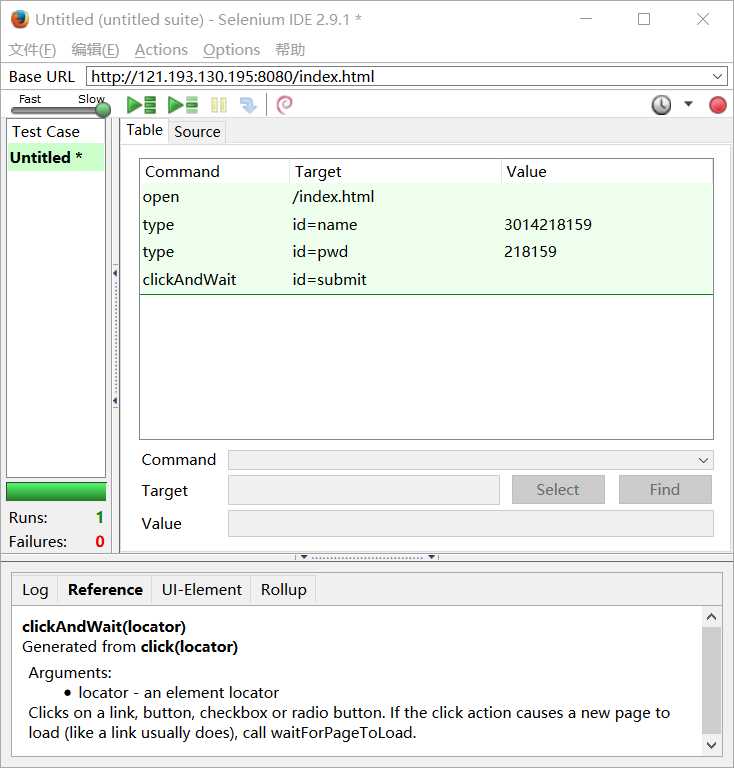
Task: Click the Firefox icon in the title bar
Action: (x=20, y=20)
